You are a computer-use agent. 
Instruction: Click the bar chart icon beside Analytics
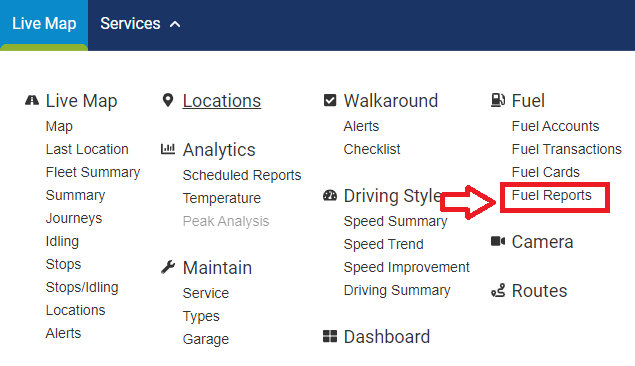[168, 149]
